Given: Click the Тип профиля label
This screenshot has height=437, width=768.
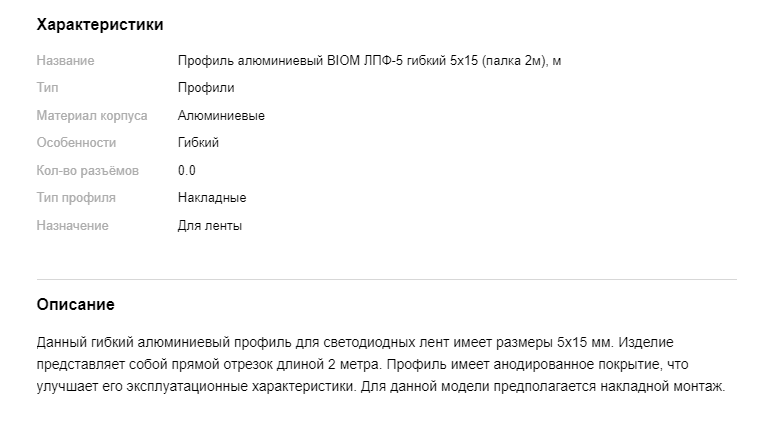Looking at the screenshot, I should coord(76,198).
